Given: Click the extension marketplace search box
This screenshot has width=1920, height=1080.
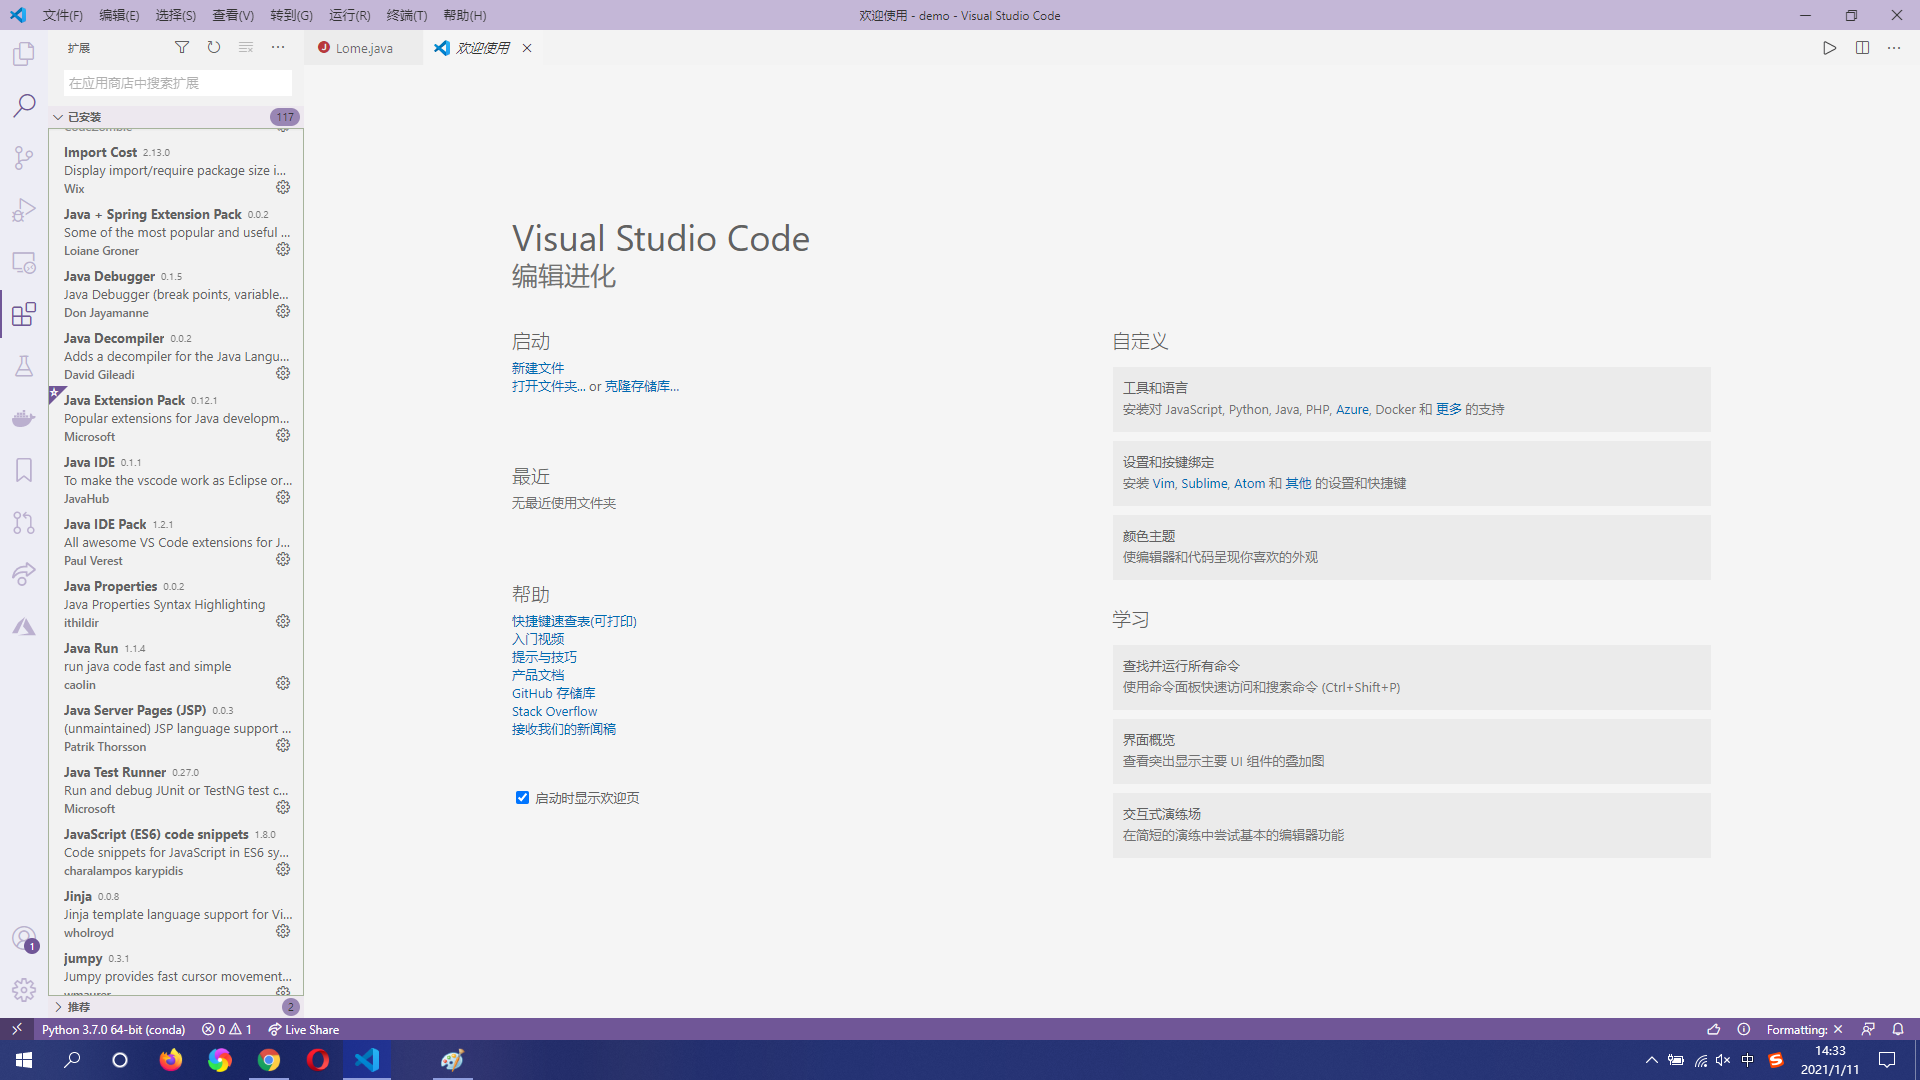Looking at the screenshot, I should tap(178, 83).
